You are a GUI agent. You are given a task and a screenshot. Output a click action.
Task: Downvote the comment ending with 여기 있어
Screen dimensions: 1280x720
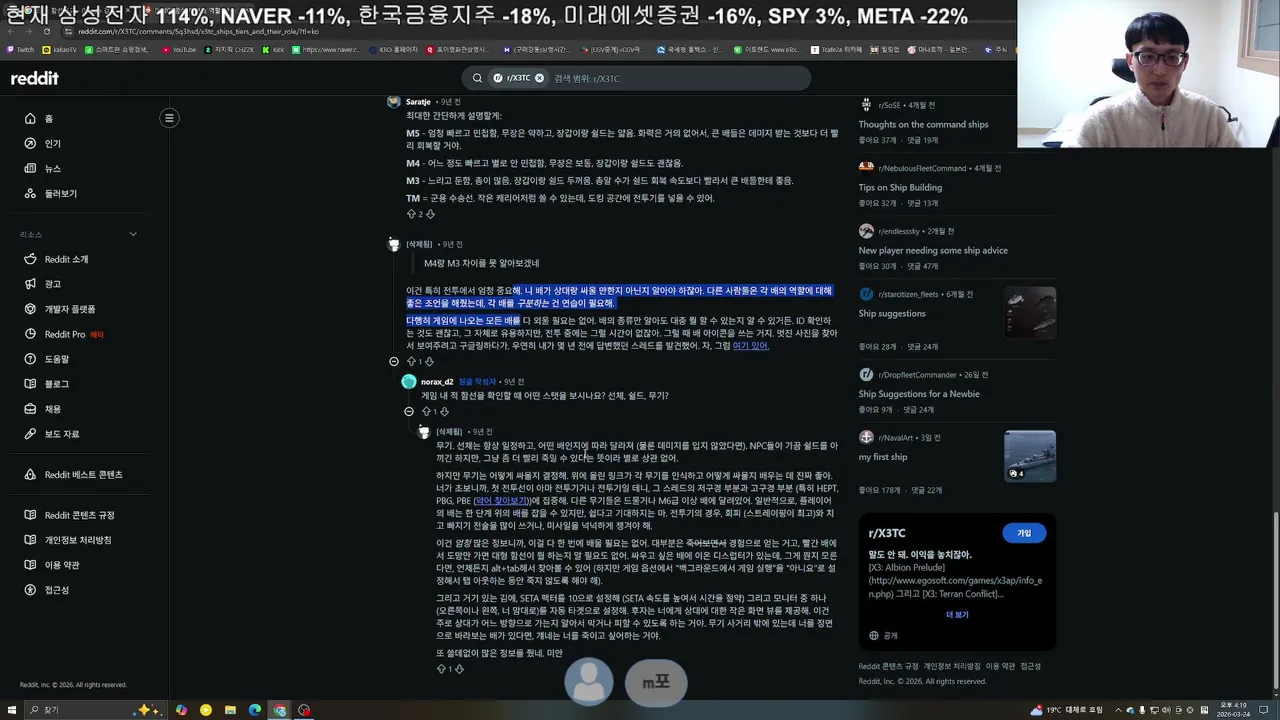pyautogui.click(x=430, y=361)
